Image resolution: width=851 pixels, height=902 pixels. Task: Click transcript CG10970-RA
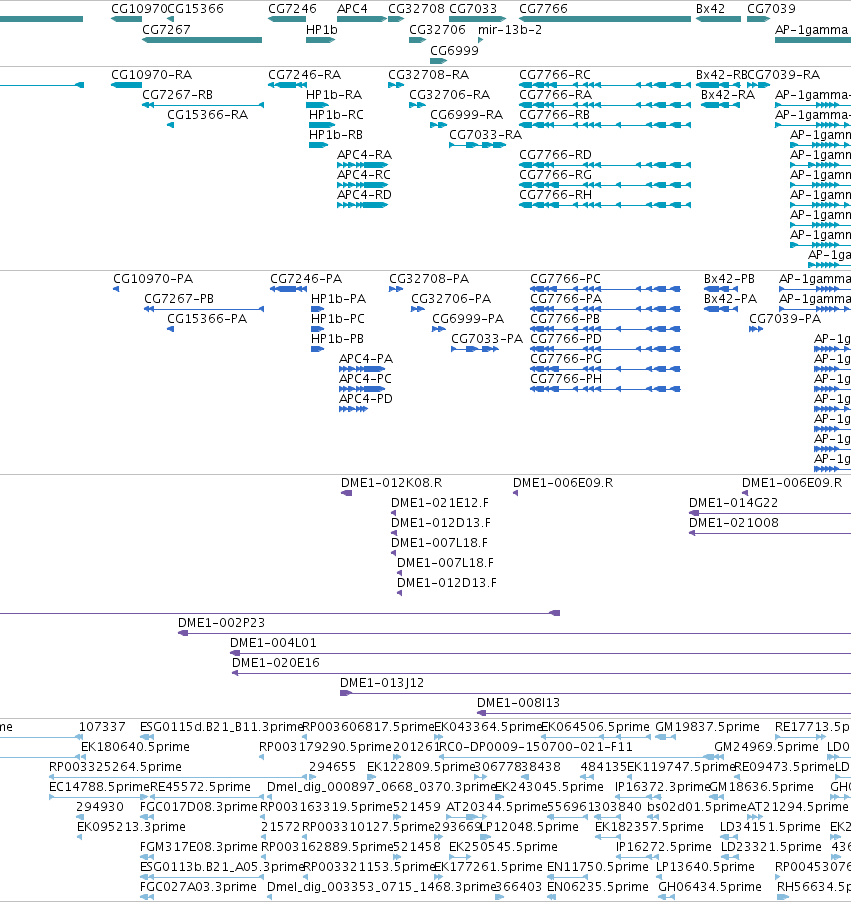point(152,75)
